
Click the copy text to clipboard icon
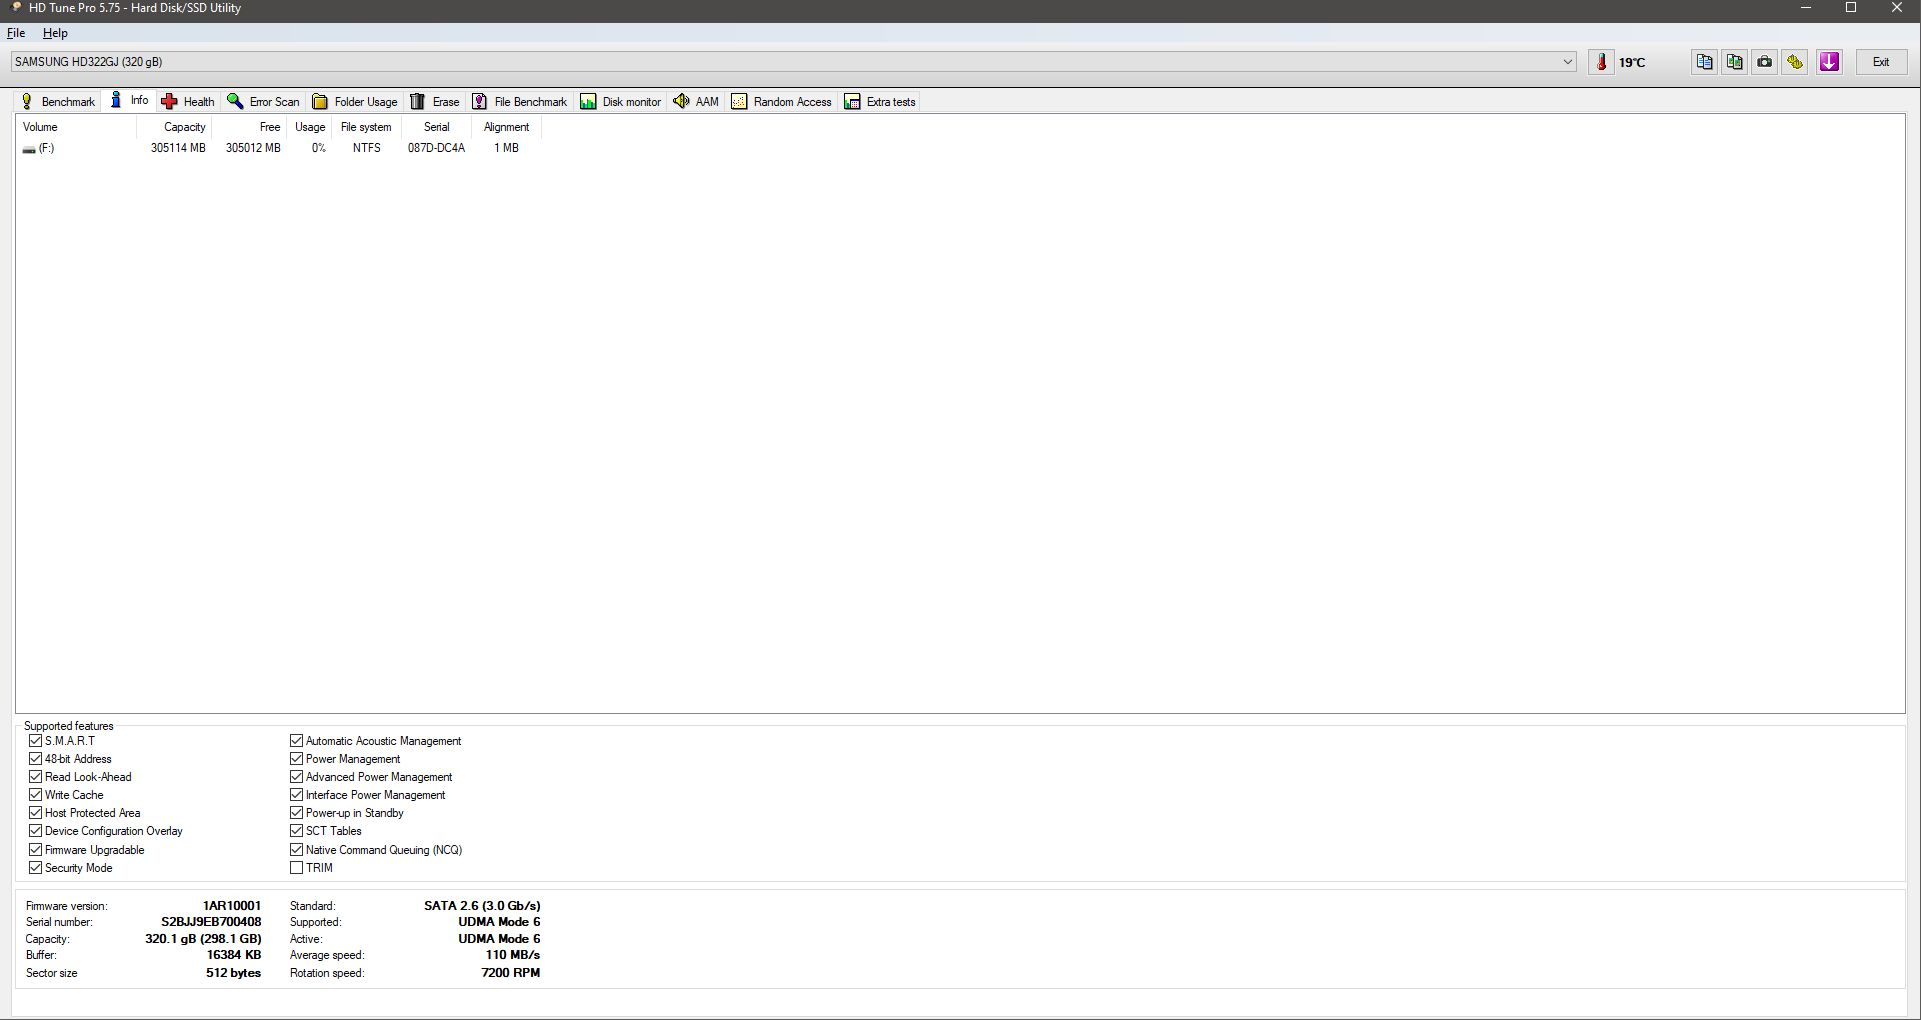[x=1704, y=62]
